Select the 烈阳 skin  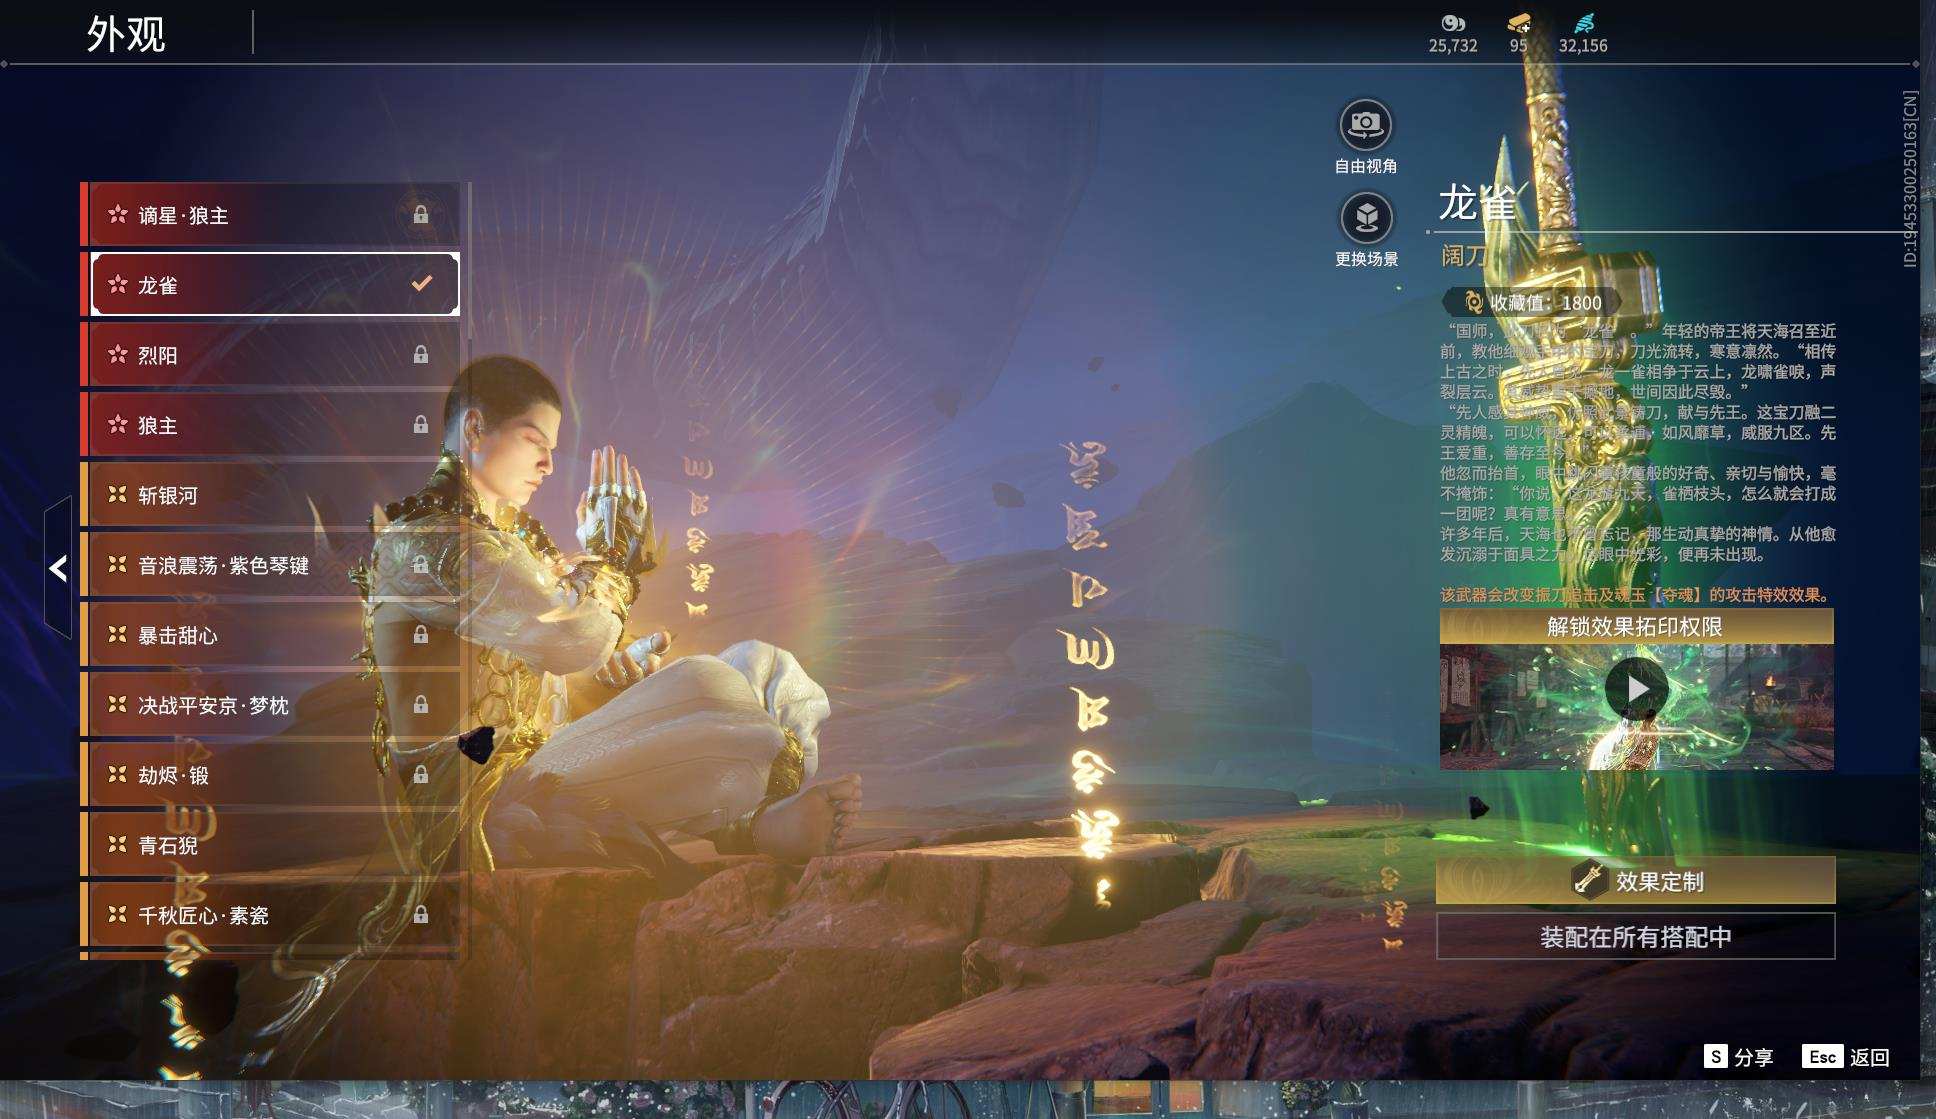pyautogui.click(x=270, y=355)
